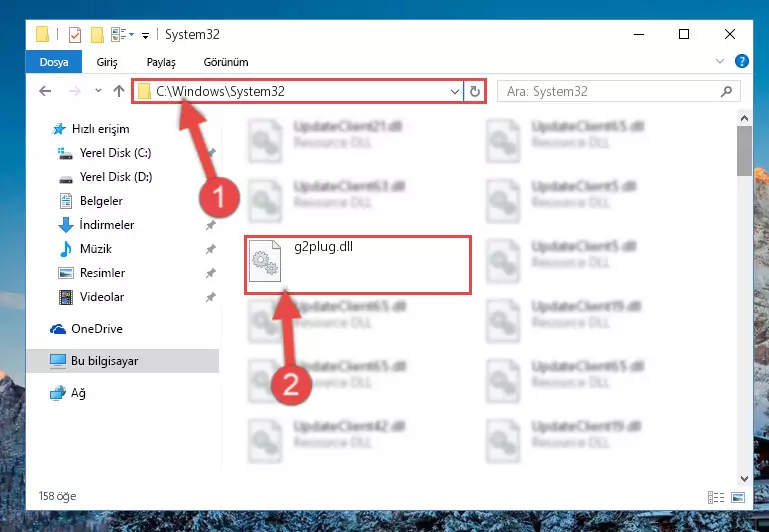Switch to details view in status bar

[716, 498]
